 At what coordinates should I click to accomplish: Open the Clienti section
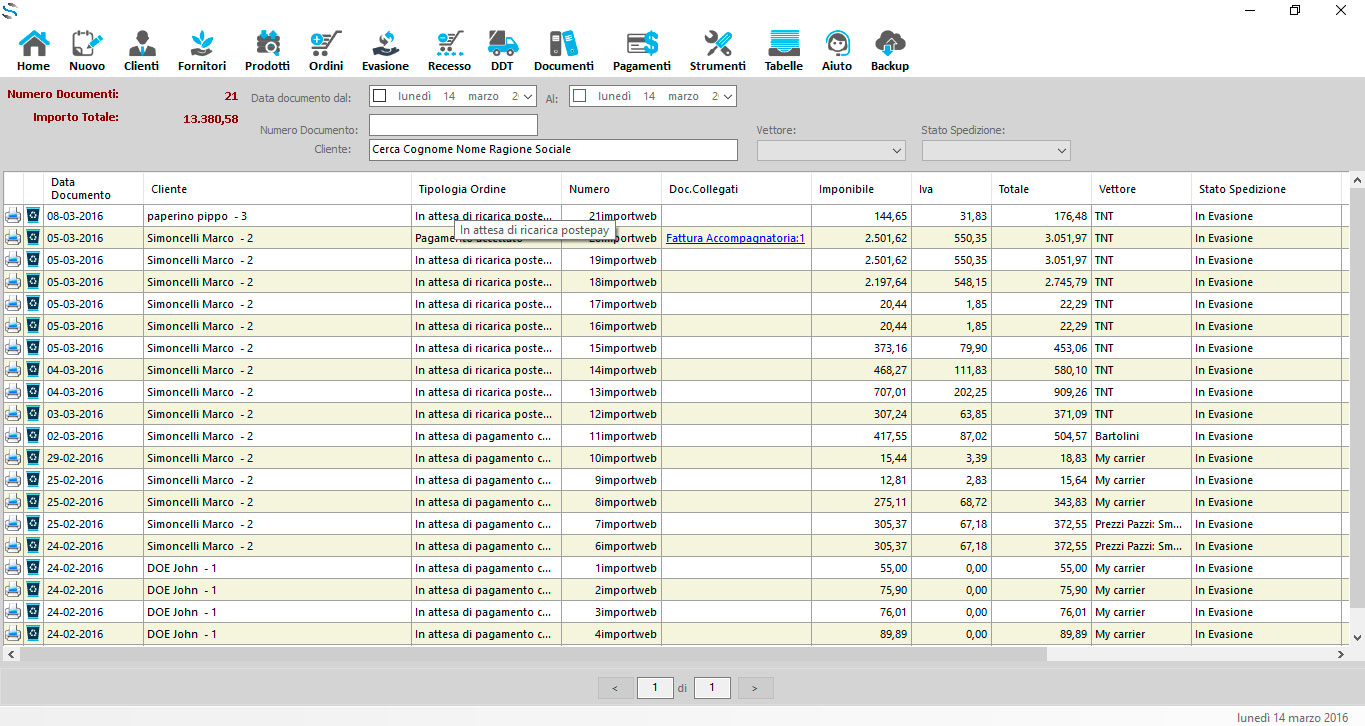pos(141,50)
